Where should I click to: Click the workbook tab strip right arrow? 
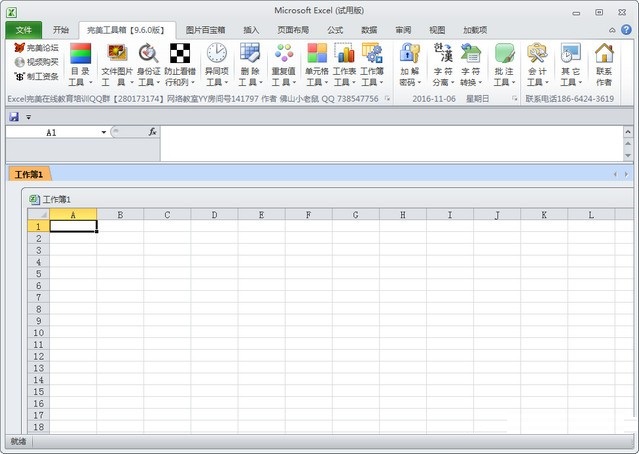[626, 174]
